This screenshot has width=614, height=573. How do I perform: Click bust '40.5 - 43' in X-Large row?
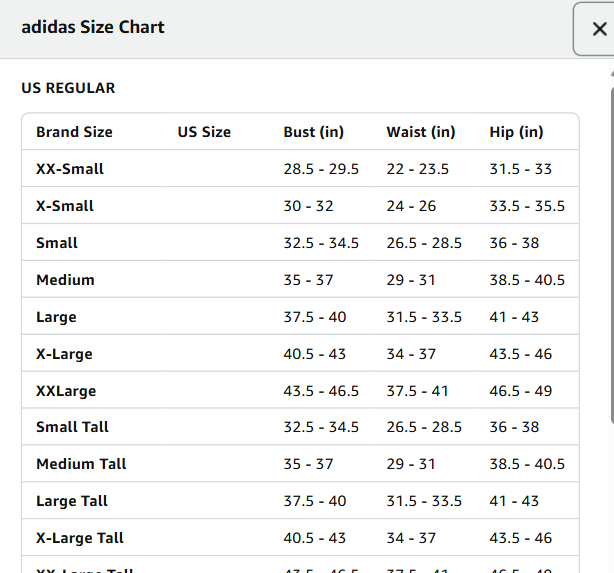click(x=314, y=354)
